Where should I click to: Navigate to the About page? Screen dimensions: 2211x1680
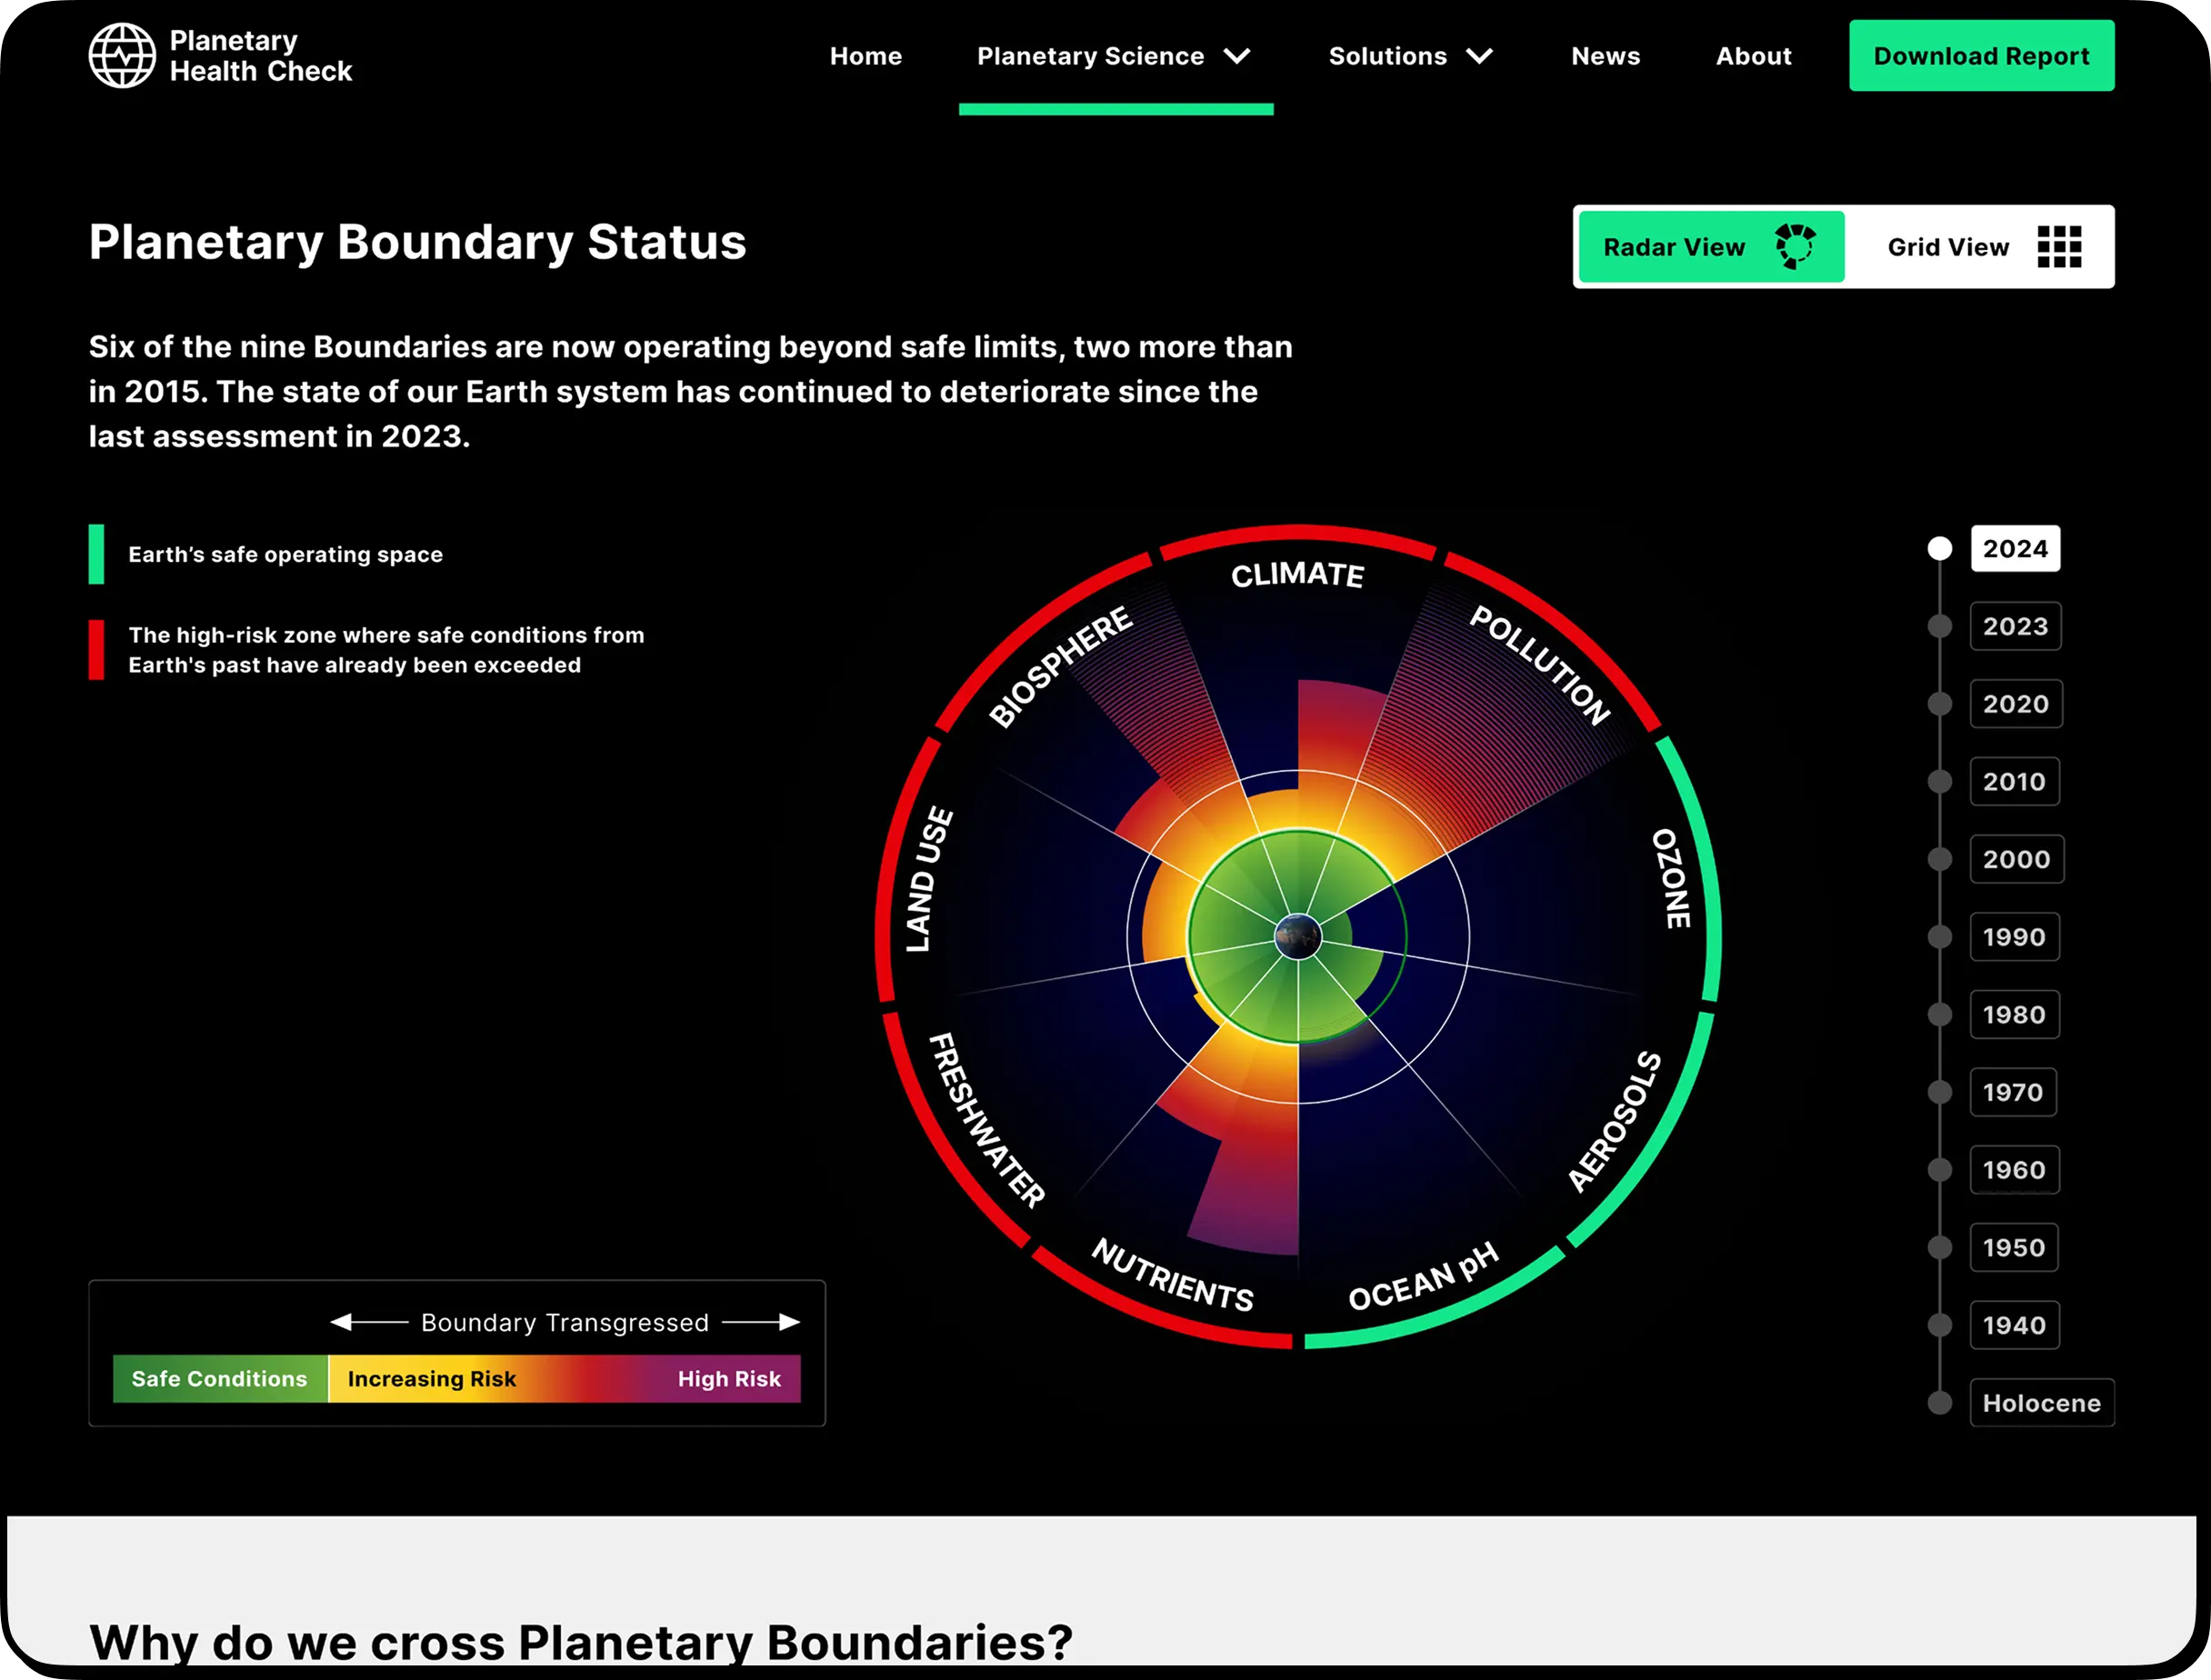click(x=1753, y=56)
